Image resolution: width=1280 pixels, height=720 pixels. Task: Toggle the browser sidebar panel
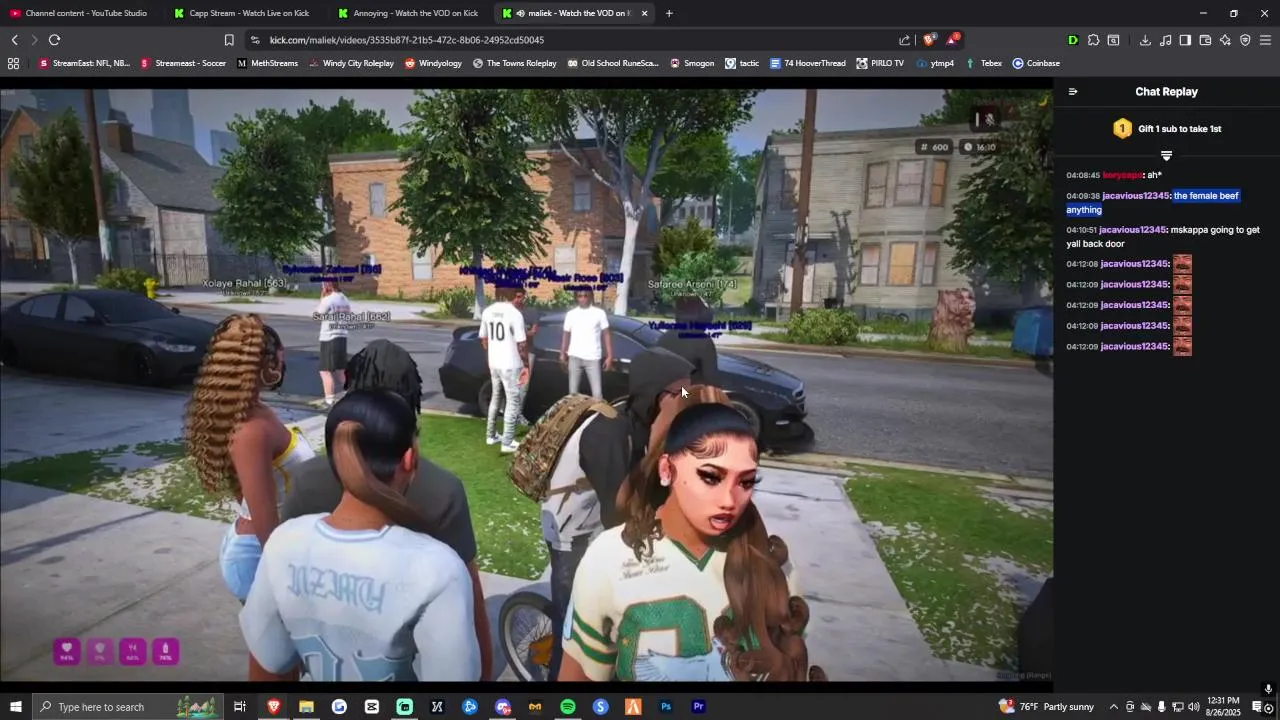(1185, 40)
